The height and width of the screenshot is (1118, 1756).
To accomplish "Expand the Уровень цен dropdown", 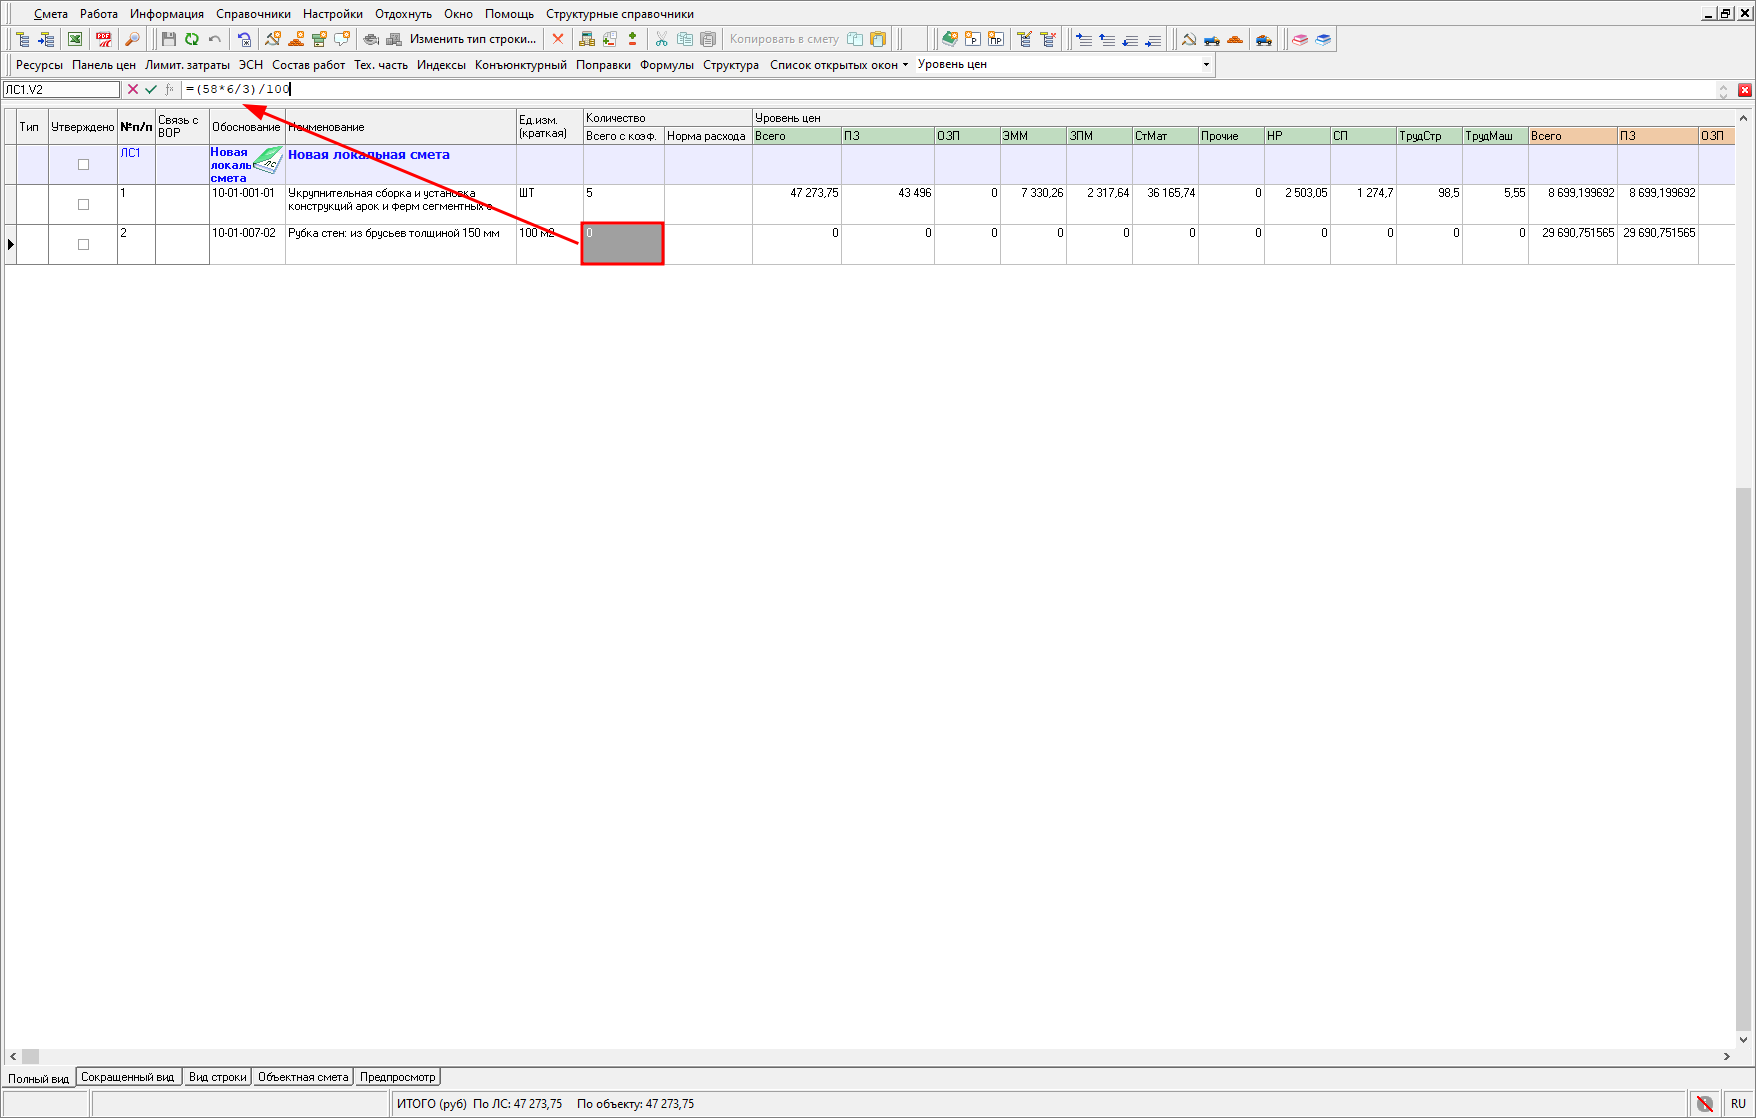I will (1205, 64).
